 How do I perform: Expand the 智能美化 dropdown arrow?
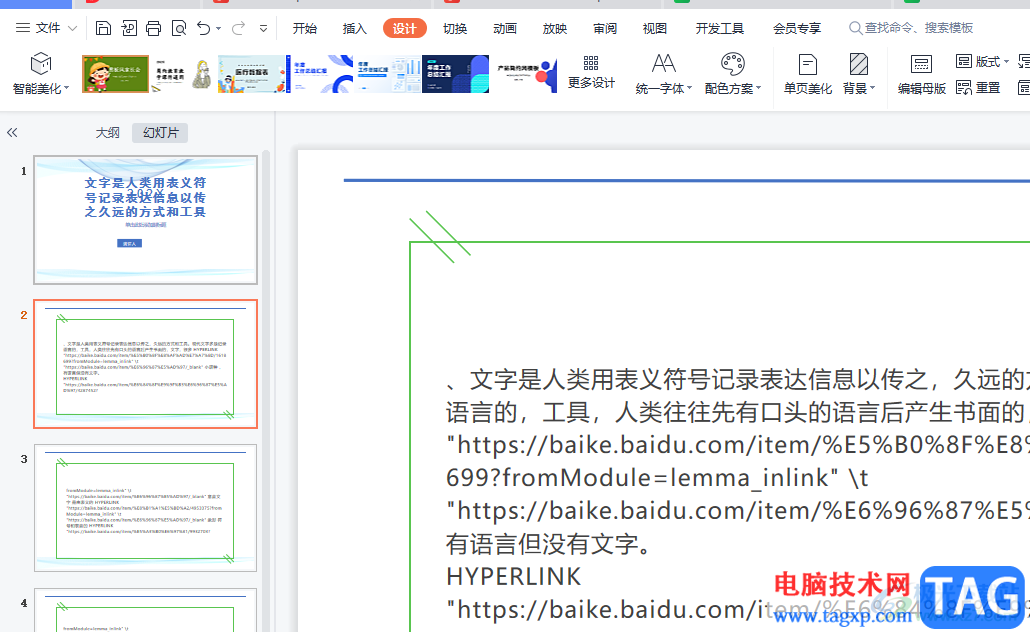(x=66, y=88)
